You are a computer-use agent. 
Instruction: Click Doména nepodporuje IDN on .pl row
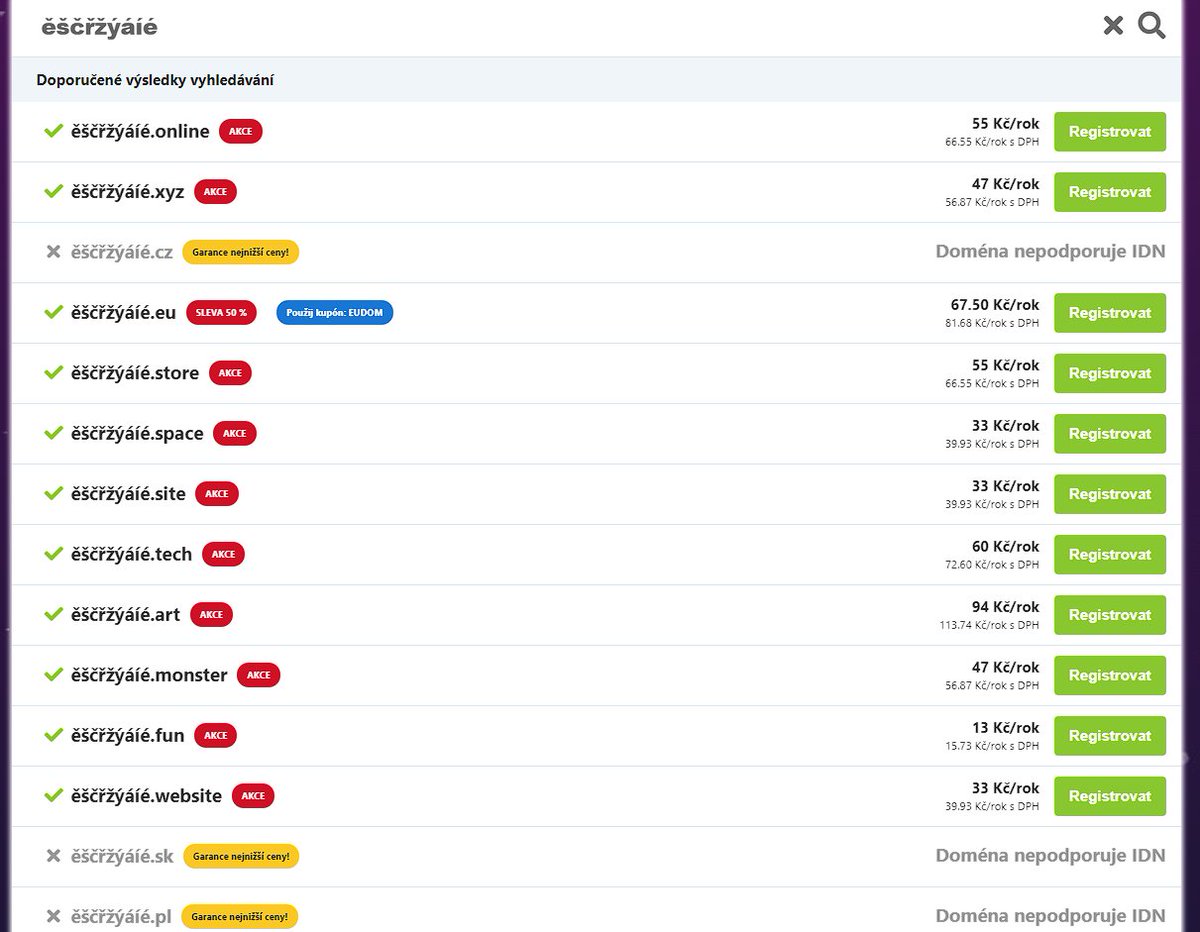tap(1050, 916)
